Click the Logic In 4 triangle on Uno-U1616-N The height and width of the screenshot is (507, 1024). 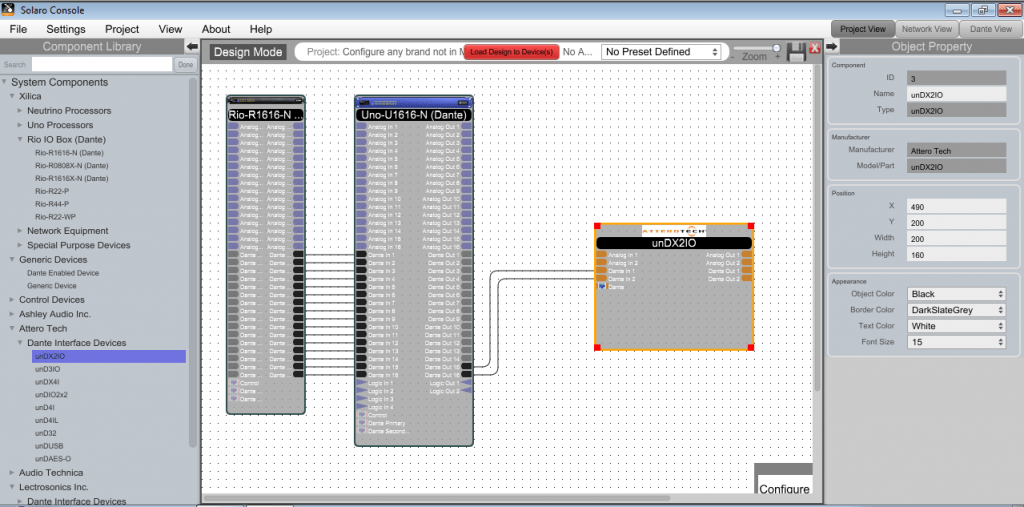pyautogui.click(x=361, y=407)
